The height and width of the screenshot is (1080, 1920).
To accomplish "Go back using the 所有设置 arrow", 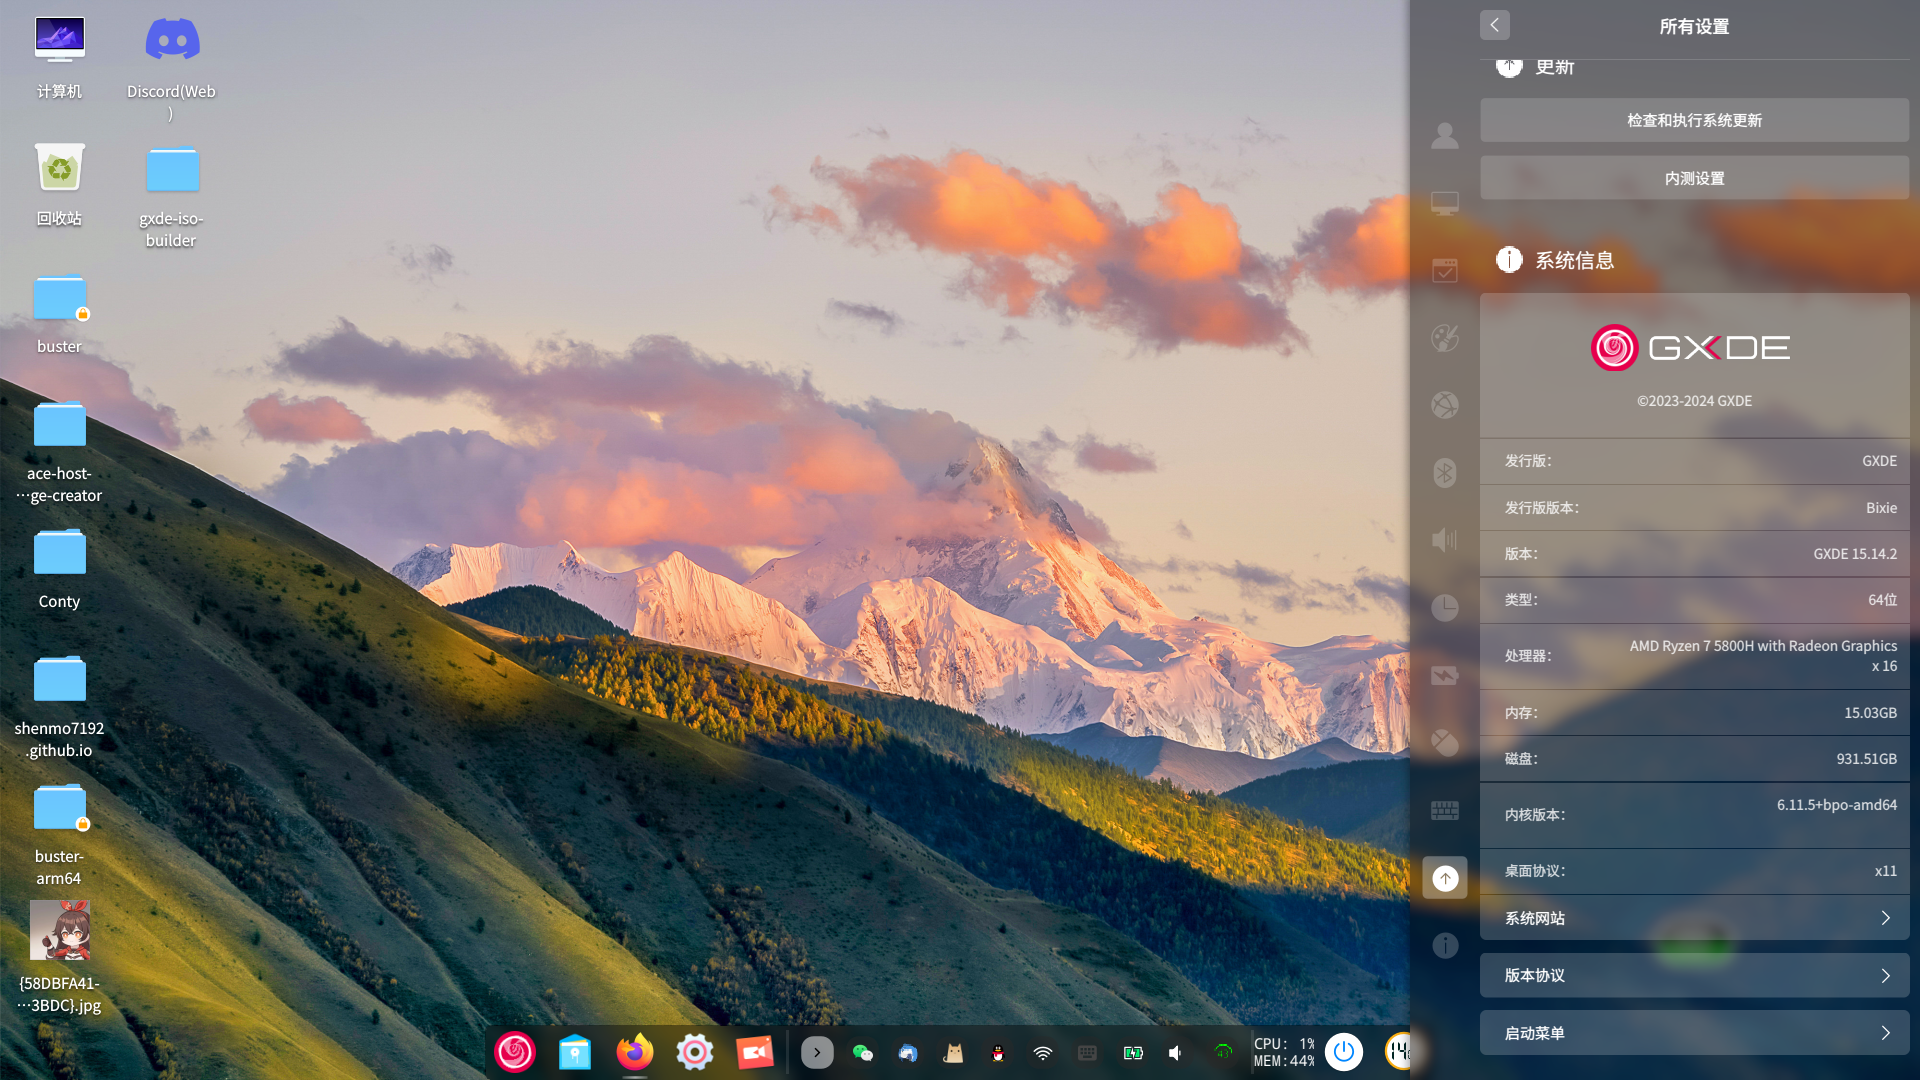I will 1495,25.
